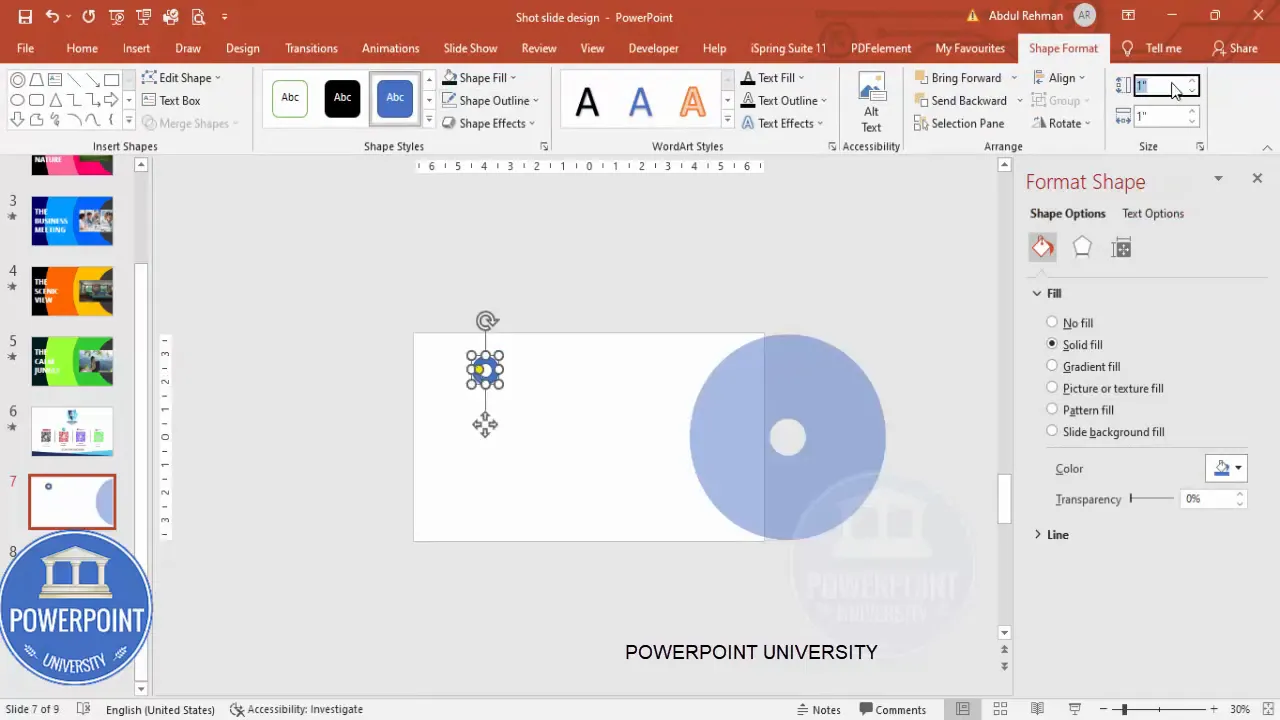This screenshot has width=1280, height=720.
Task: Switch to Slide Sorter view icon
Action: [999, 709]
